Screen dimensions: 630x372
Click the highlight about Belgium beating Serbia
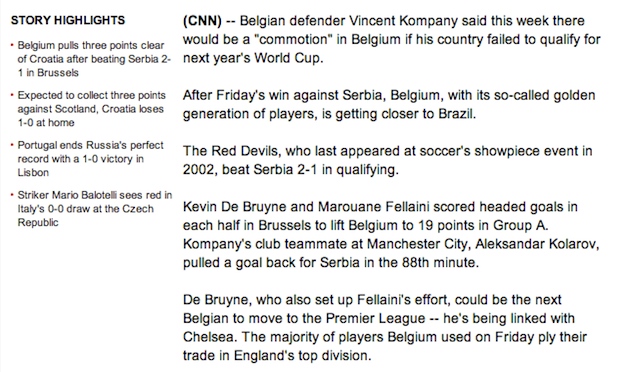[94, 59]
